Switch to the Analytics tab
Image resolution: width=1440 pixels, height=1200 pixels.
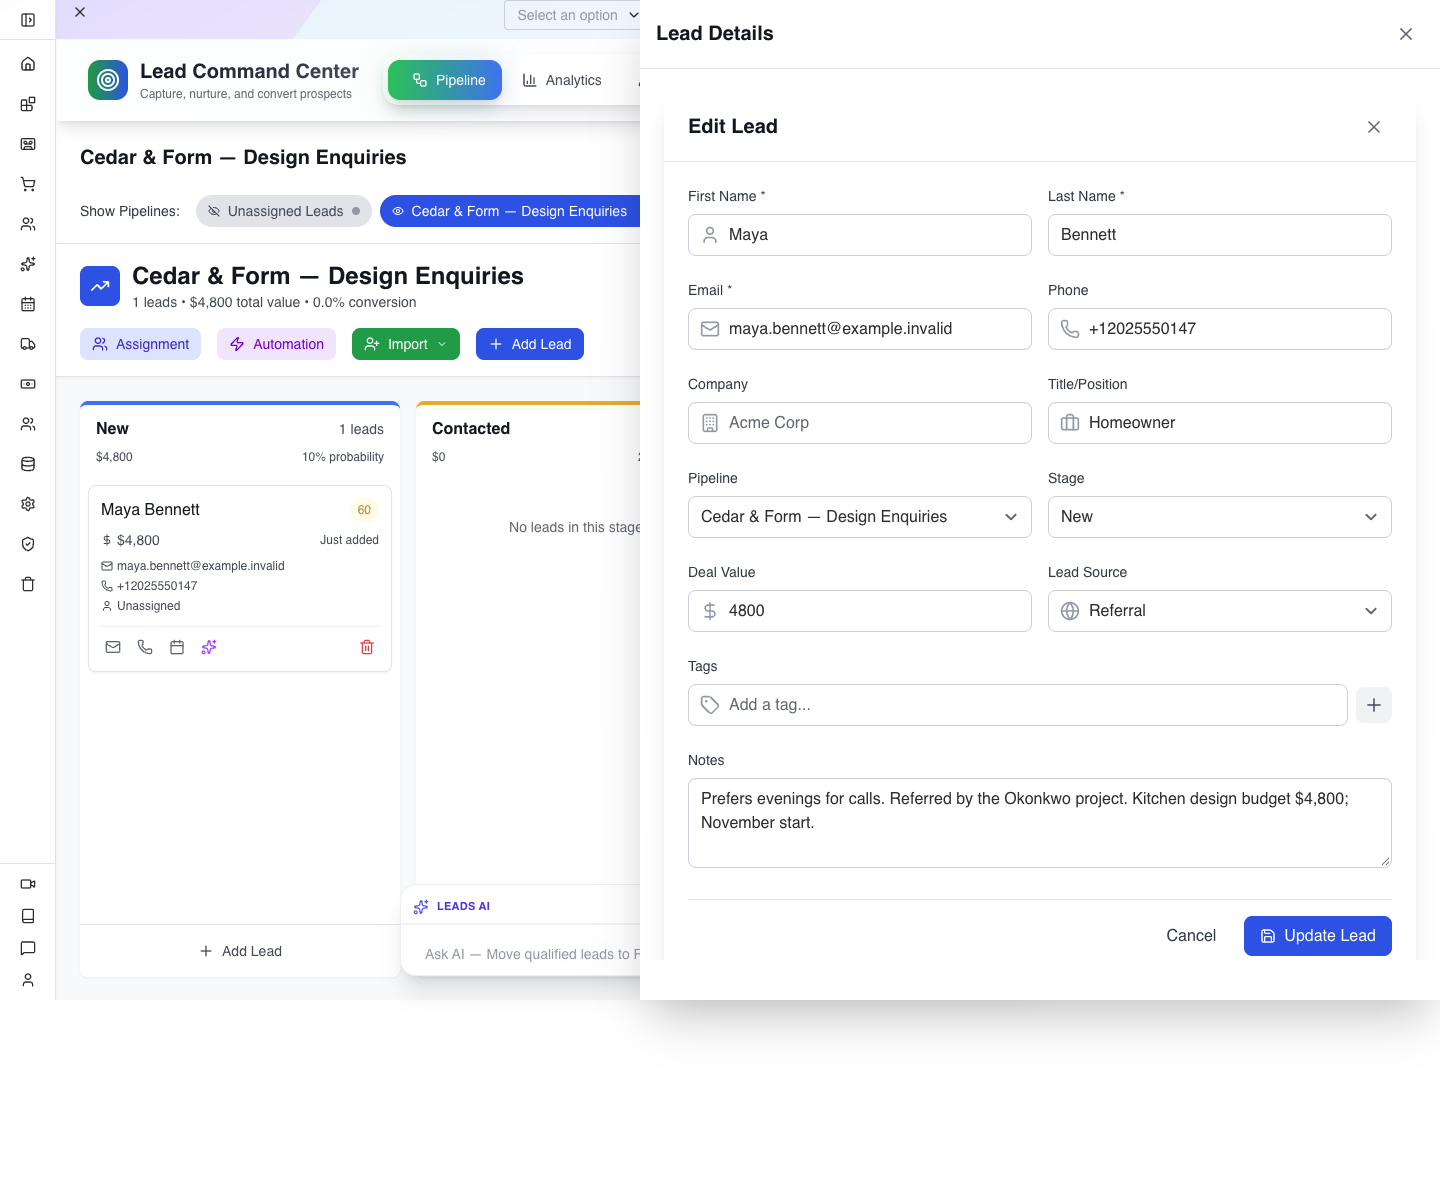562,80
